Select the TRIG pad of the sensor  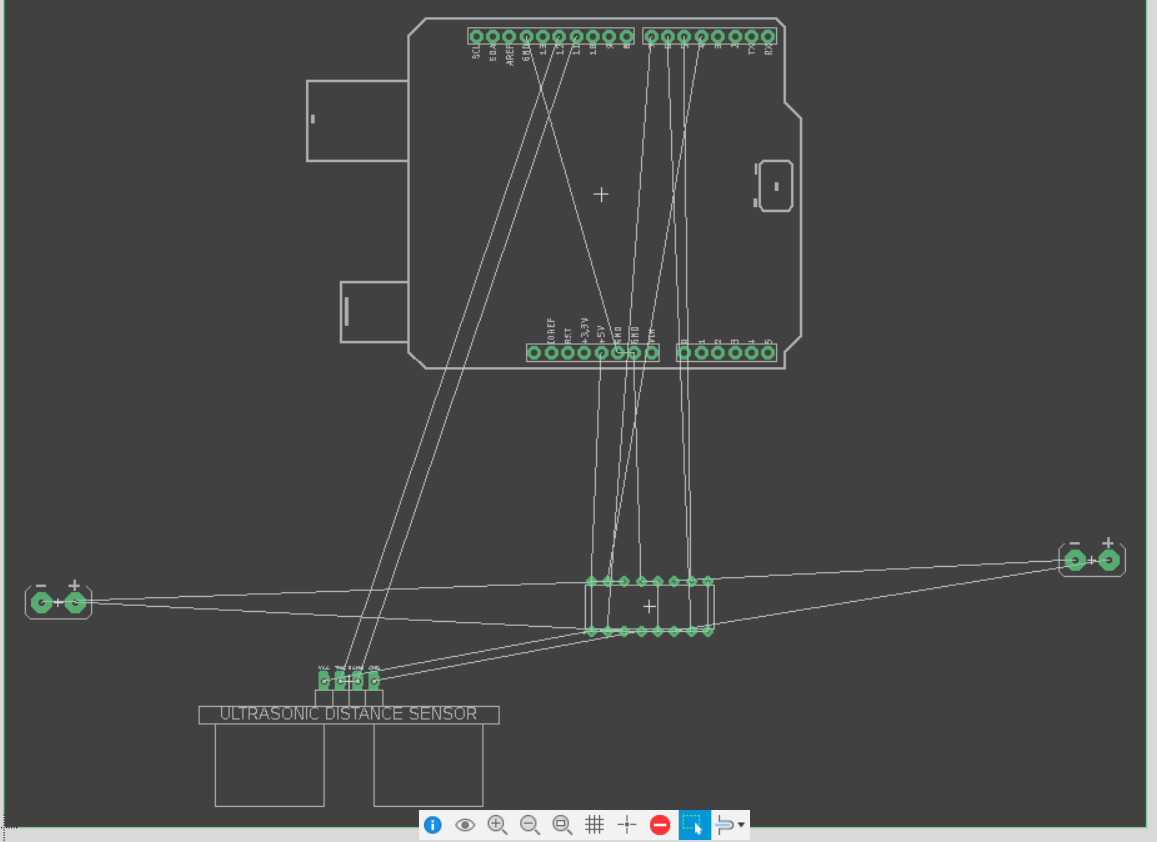(340, 681)
